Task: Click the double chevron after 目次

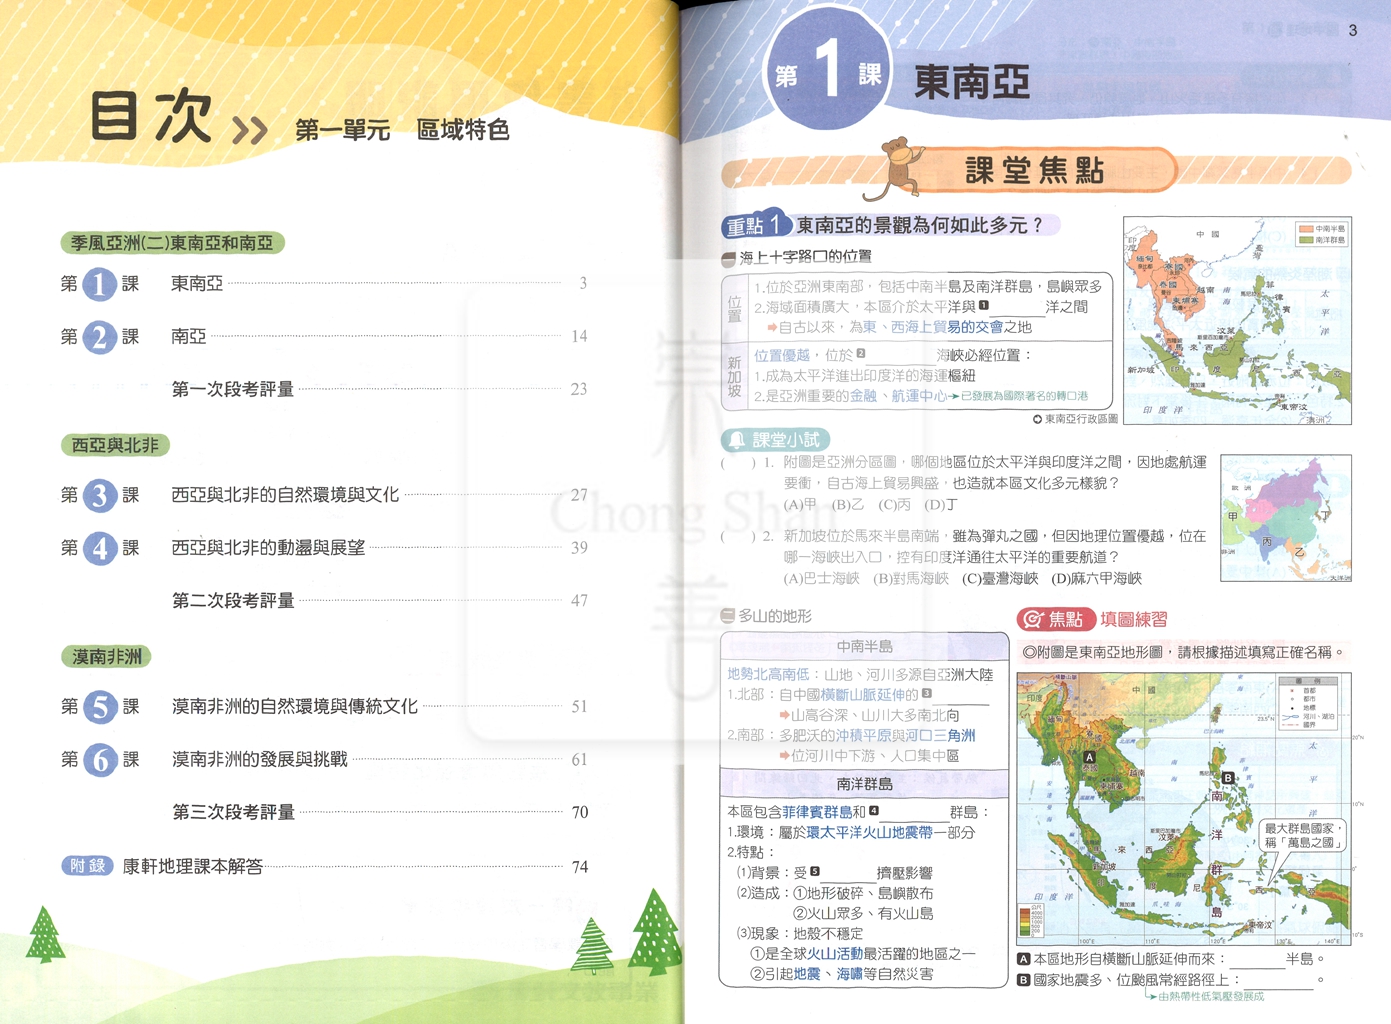Action: coord(250,130)
